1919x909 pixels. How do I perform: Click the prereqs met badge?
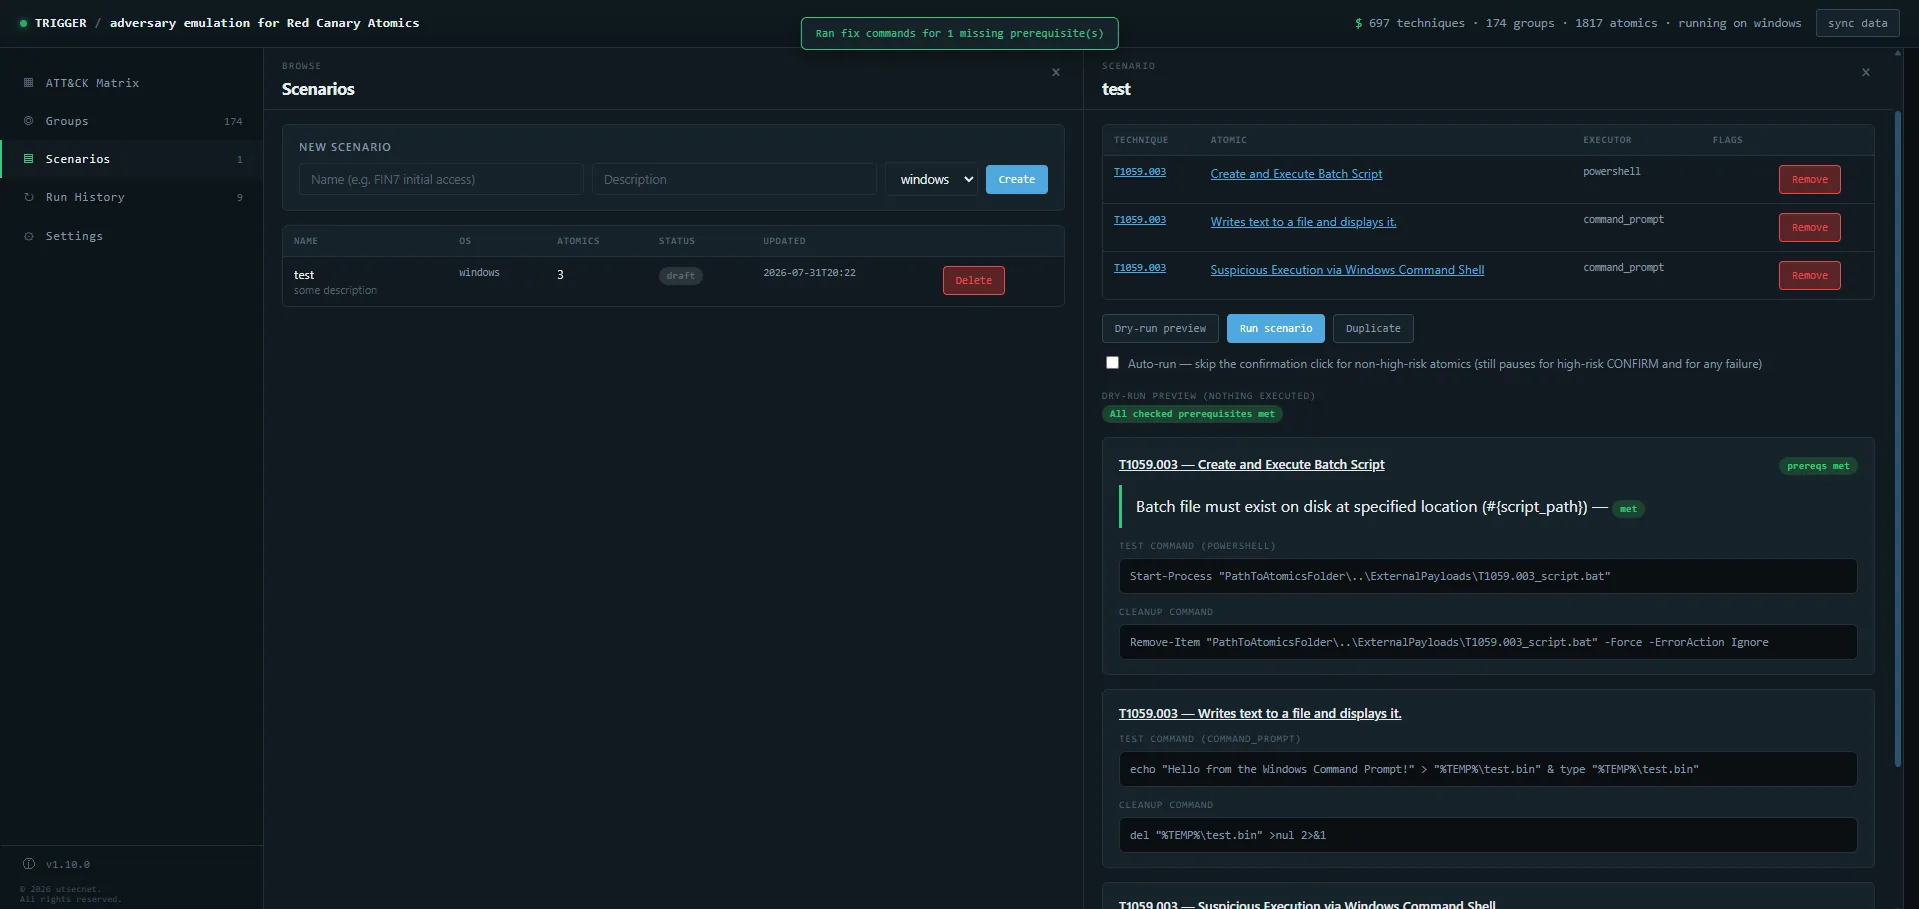(1818, 466)
